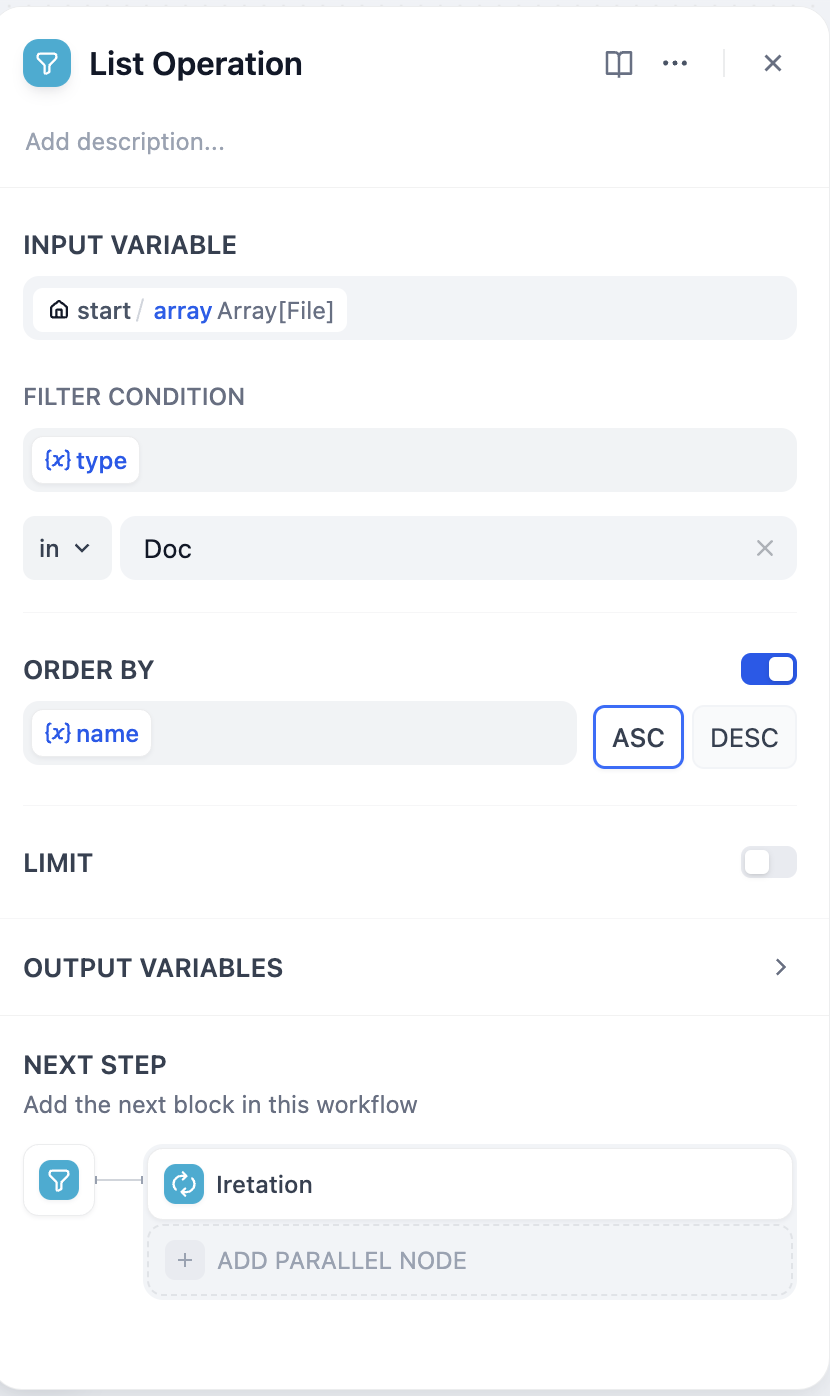Click Add Parallel Node button
This screenshot has width=830, height=1396.
pyautogui.click(x=470, y=1260)
